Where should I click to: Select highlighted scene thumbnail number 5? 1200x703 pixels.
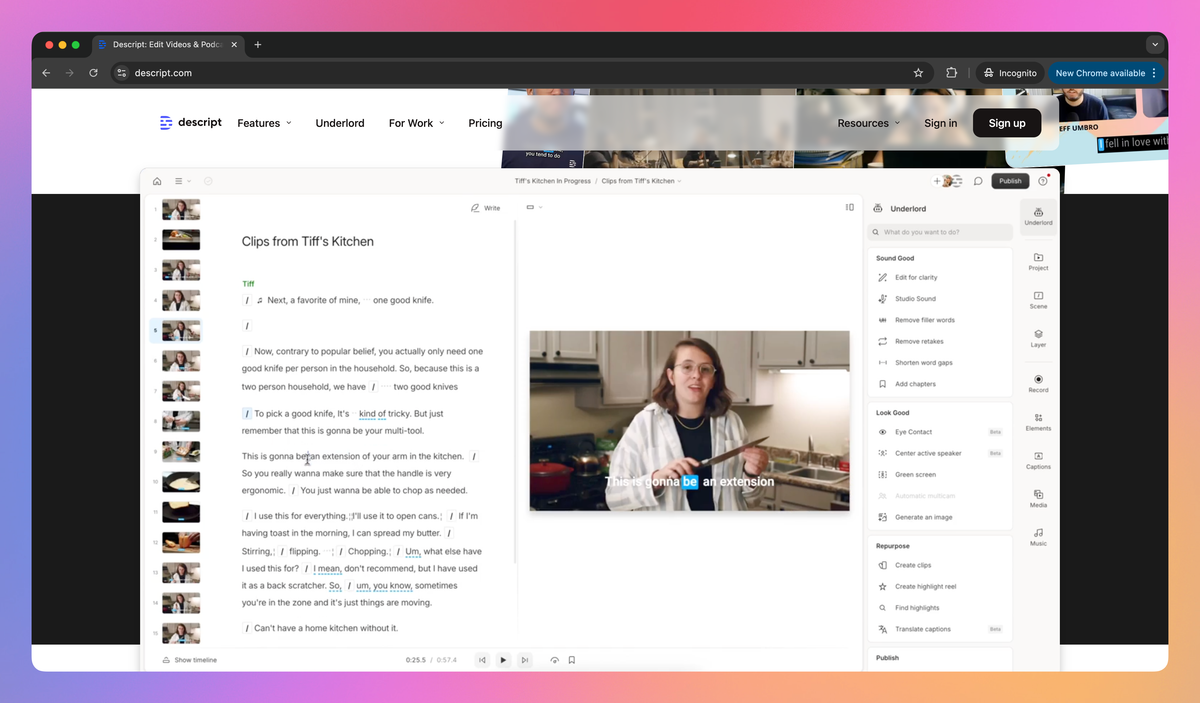(181, 330)
